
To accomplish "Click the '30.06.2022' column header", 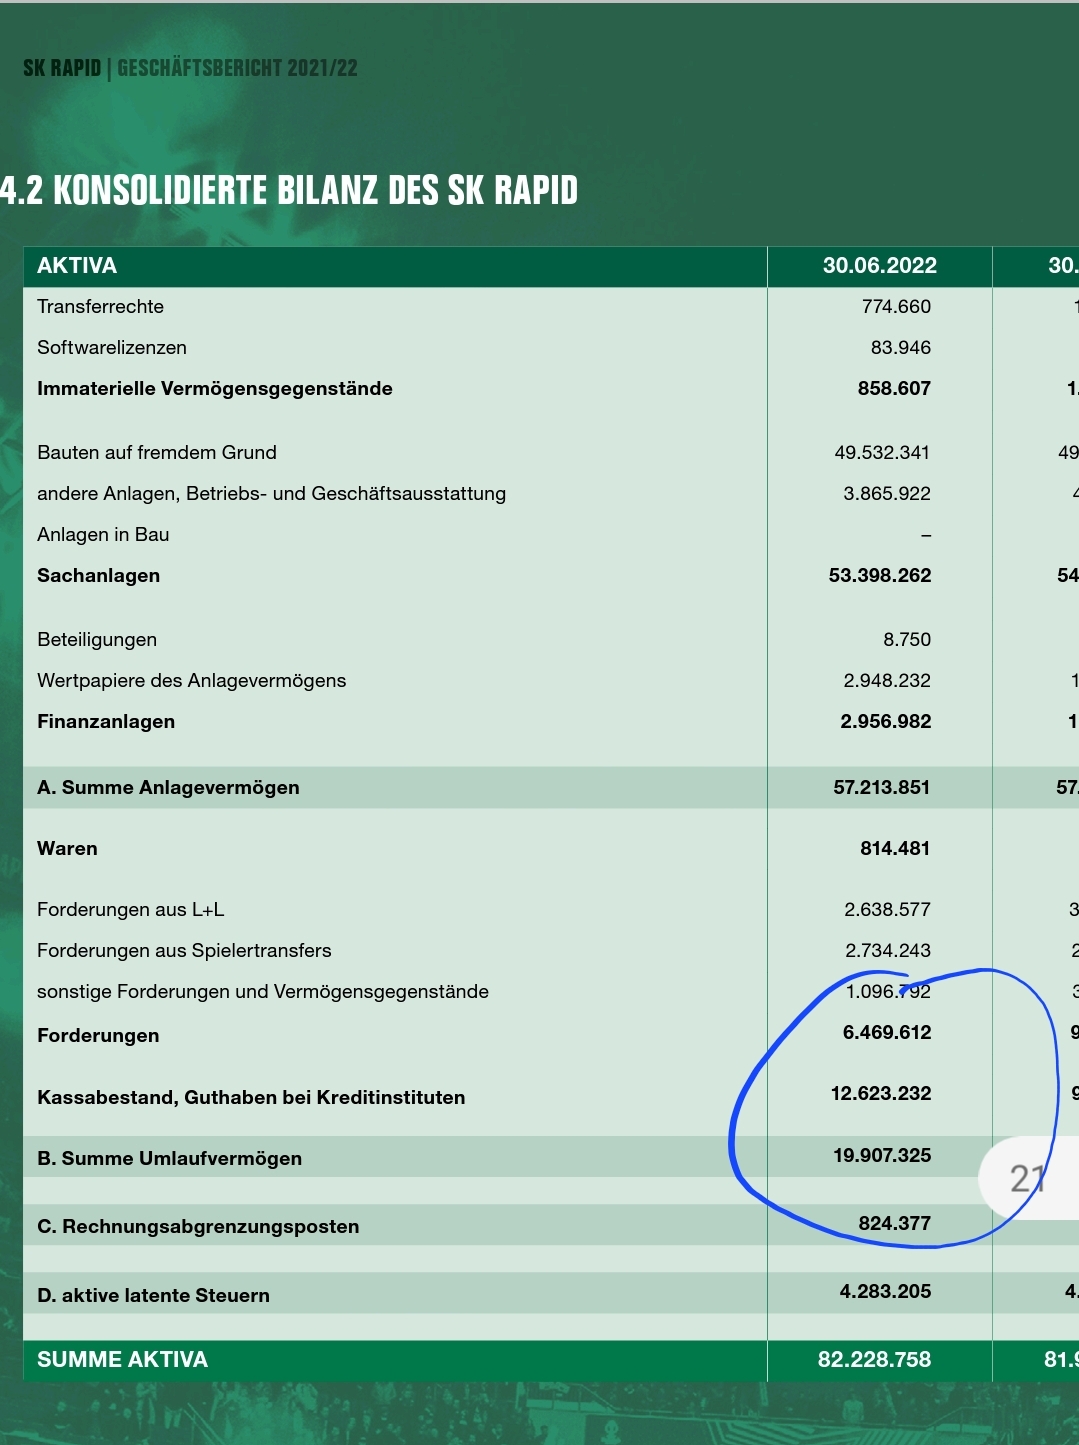I will click(880, 266).
